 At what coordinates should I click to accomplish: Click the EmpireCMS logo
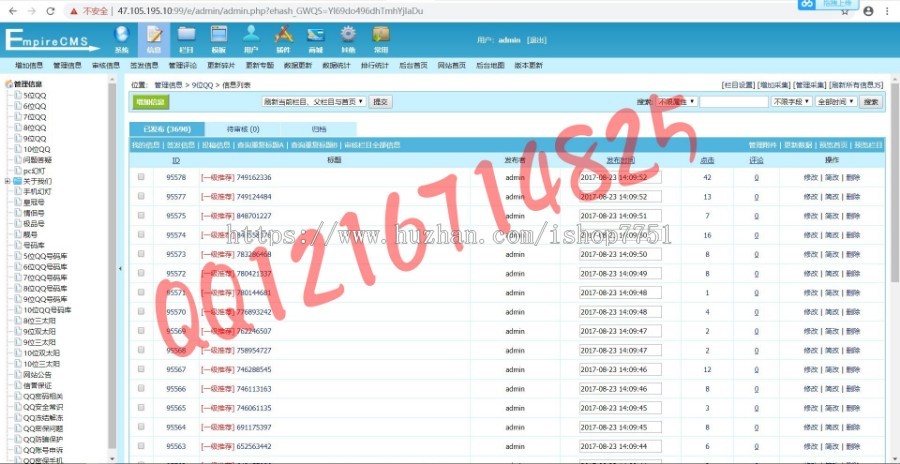coord(52,40)
